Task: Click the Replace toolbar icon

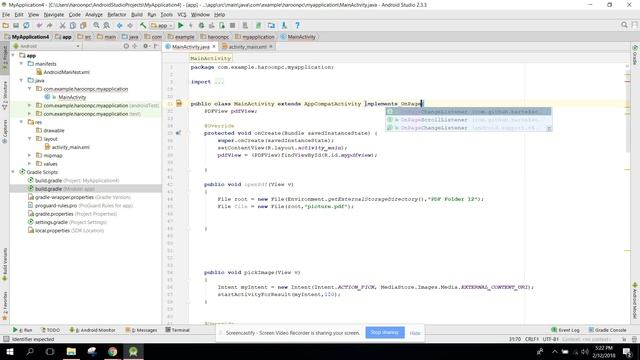Action: (x=107, y=25)
